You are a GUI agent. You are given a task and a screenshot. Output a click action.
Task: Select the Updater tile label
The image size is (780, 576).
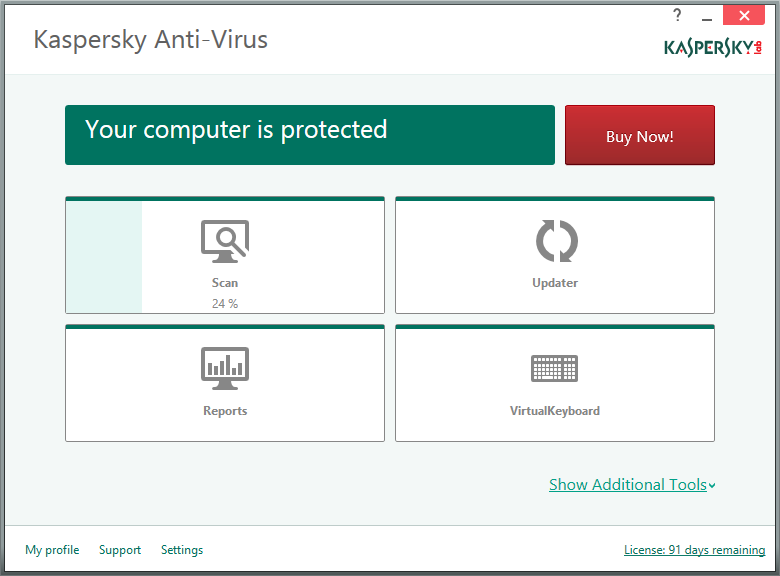555,283
